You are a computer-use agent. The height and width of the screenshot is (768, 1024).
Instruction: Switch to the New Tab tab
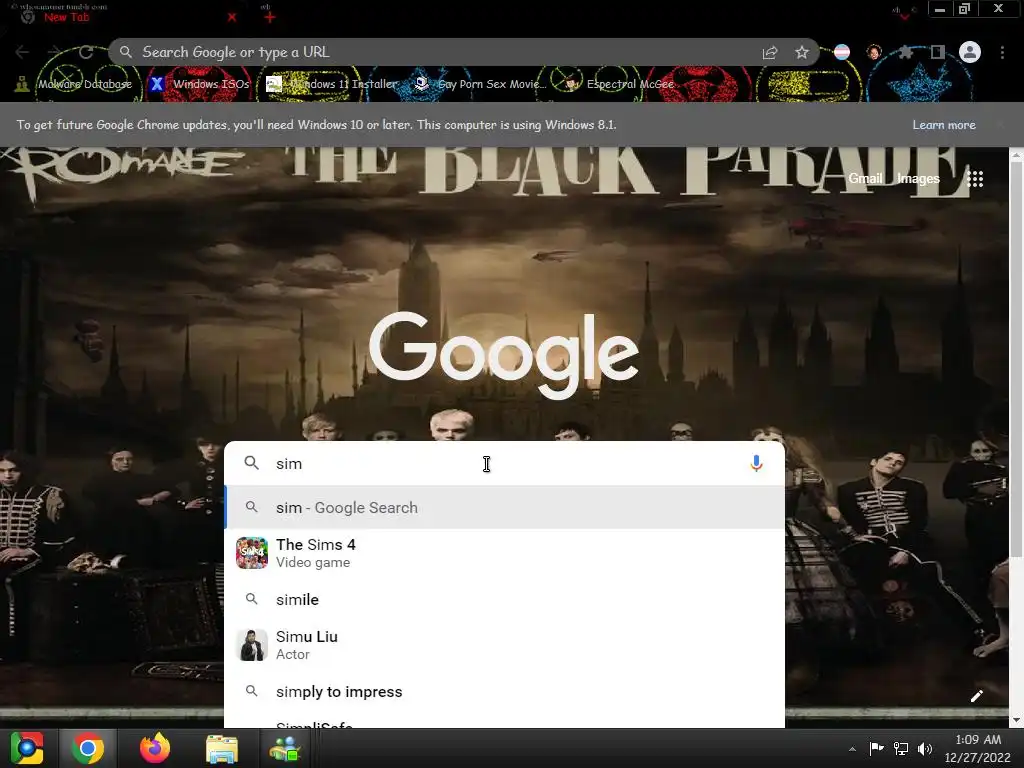pyautogui.click(x=124, y=17)
